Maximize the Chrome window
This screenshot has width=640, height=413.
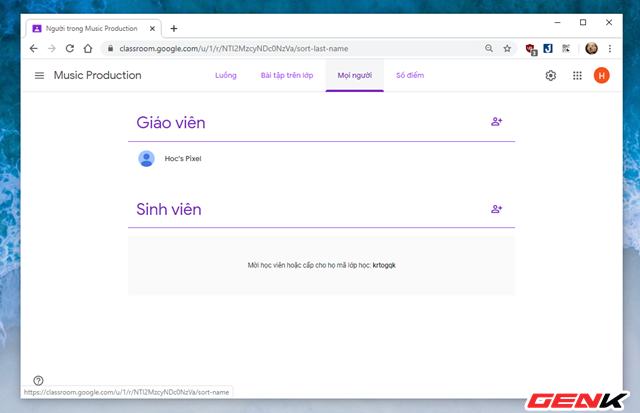point(583,22)
